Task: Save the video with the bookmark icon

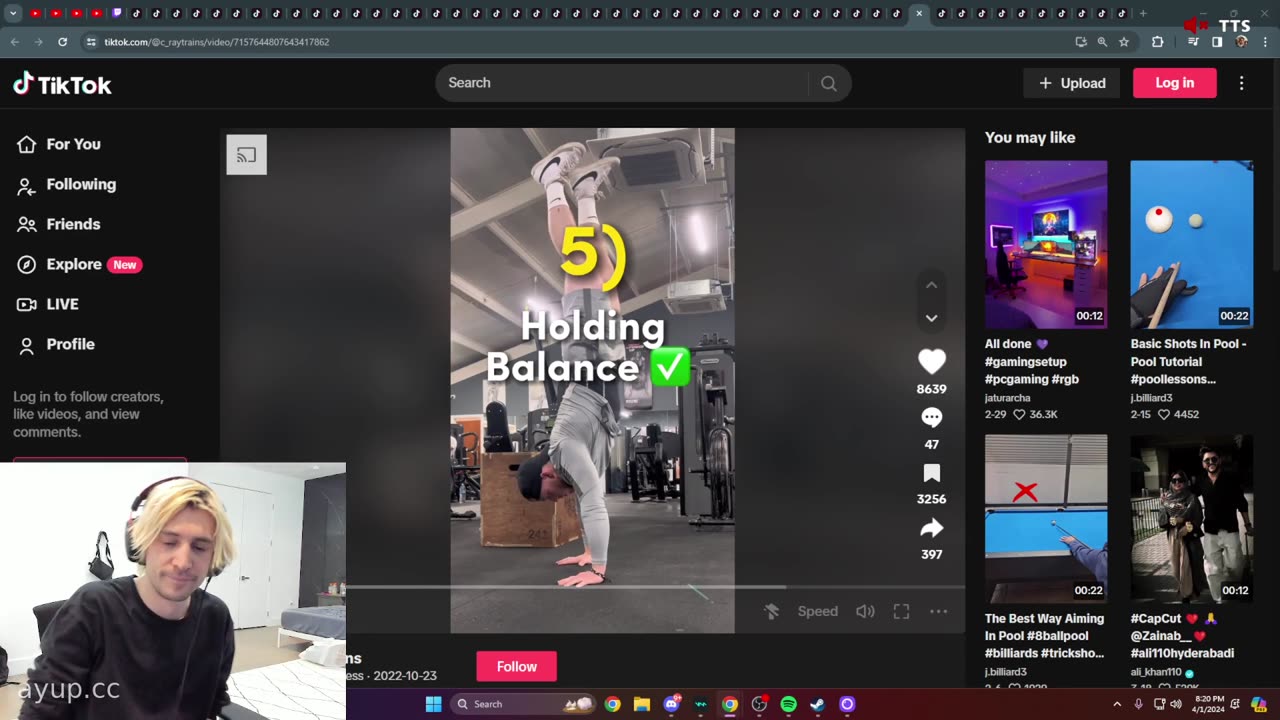Action: tap(931, 472)
